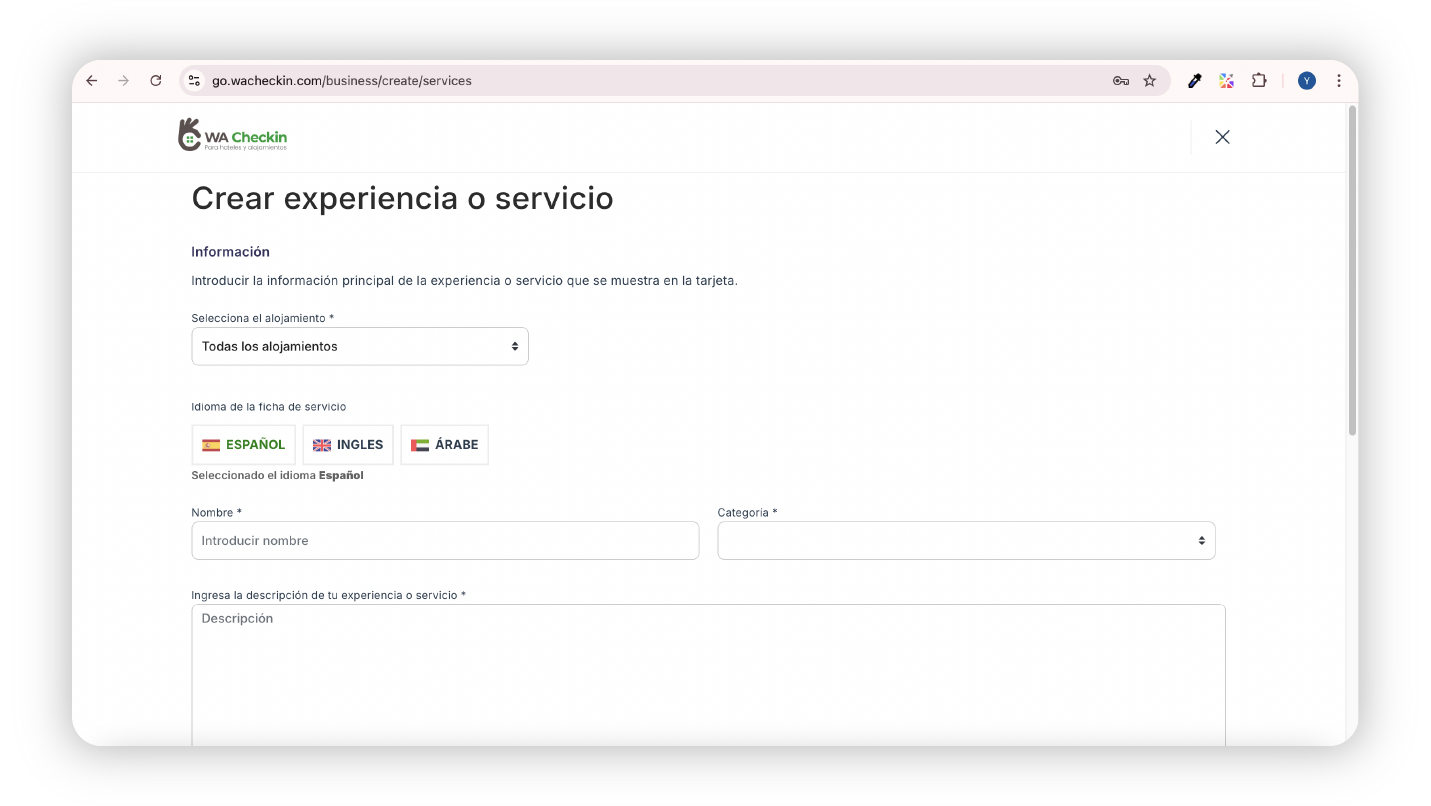
Task: Focus the Descripción text area
Action: click(x=708, y=672)
